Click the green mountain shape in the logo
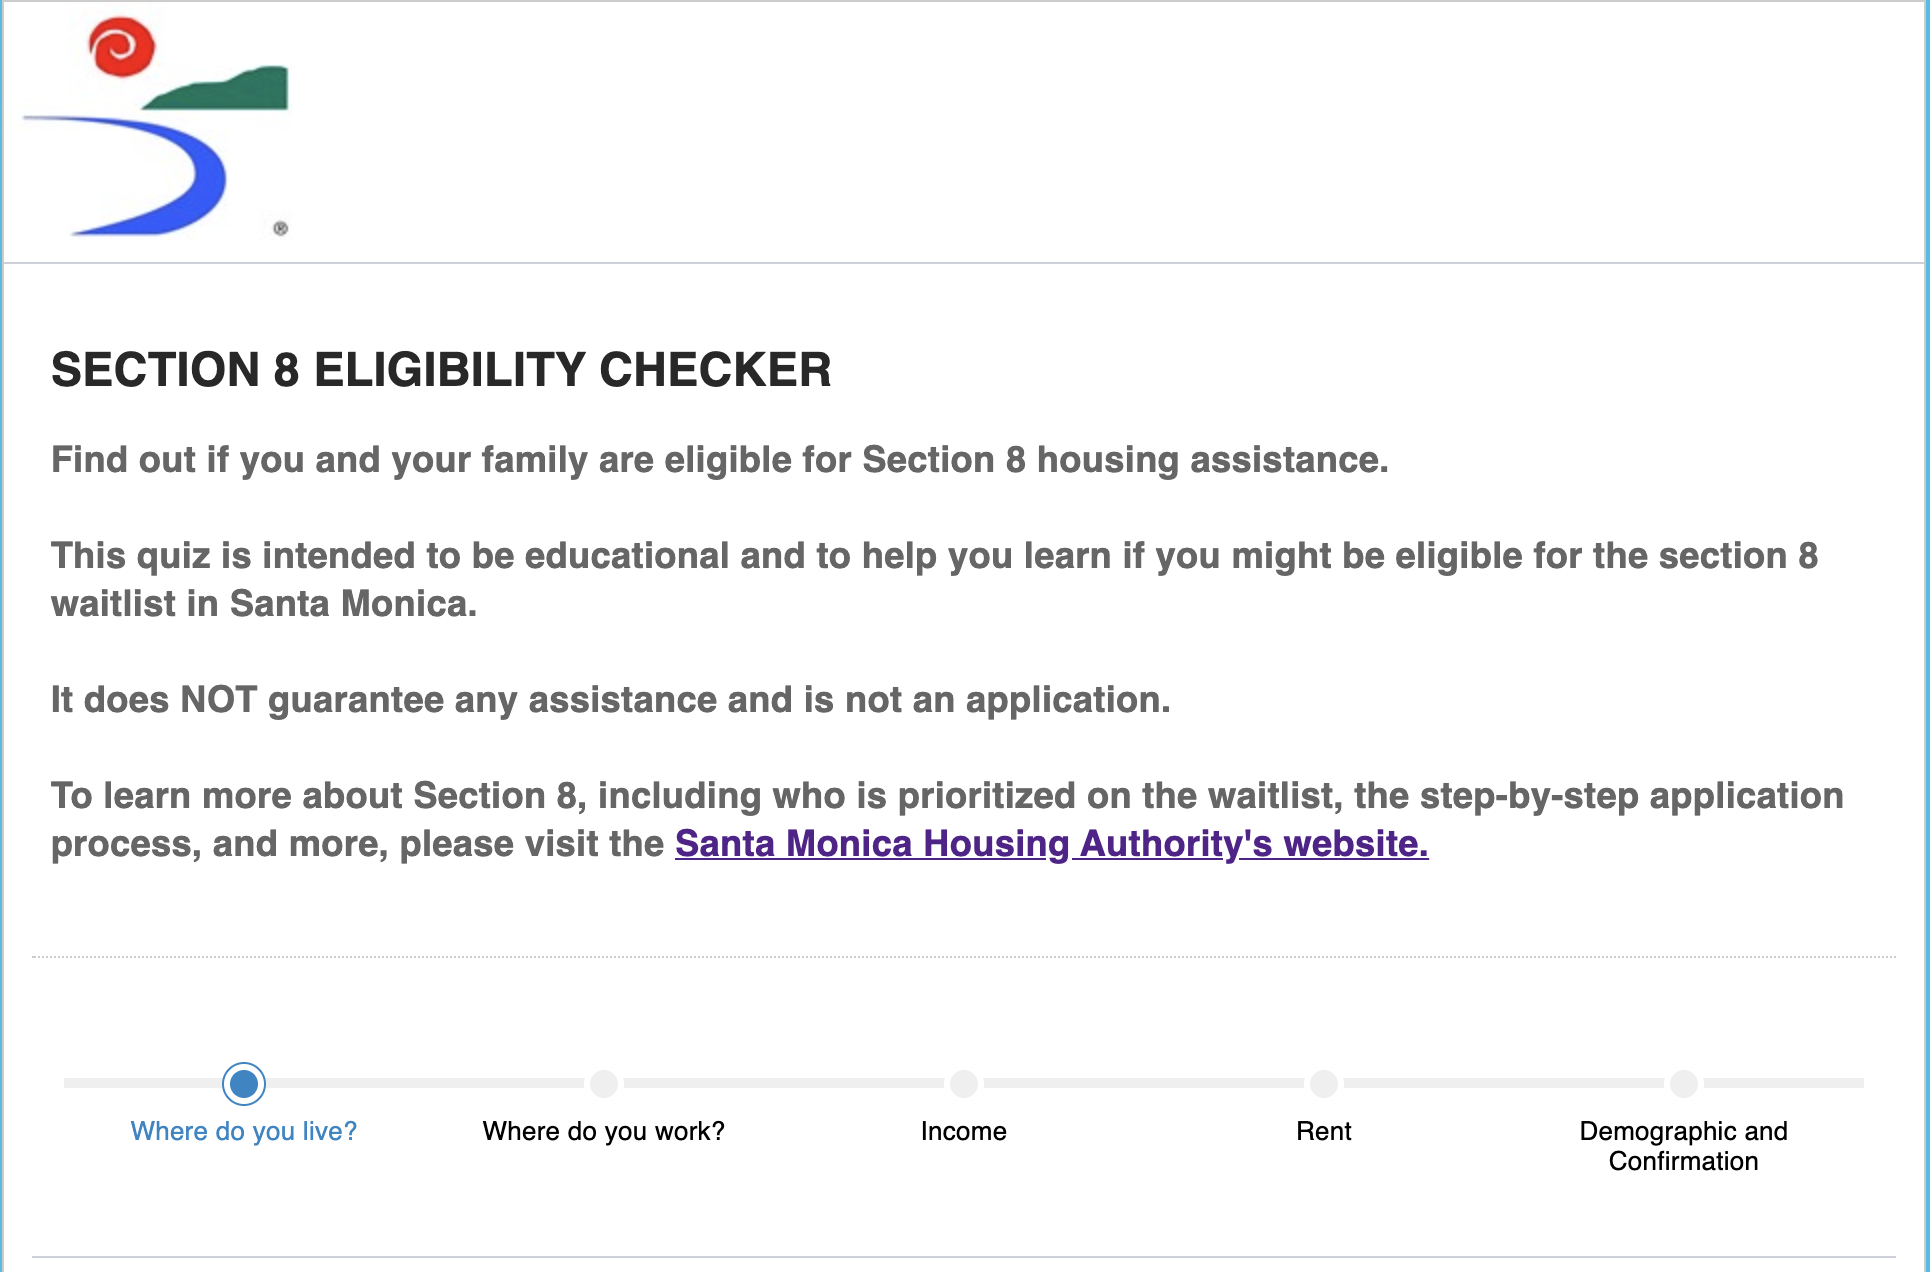The height and width of the screenshot is (1272, 1930). click(x=230, y=90)
